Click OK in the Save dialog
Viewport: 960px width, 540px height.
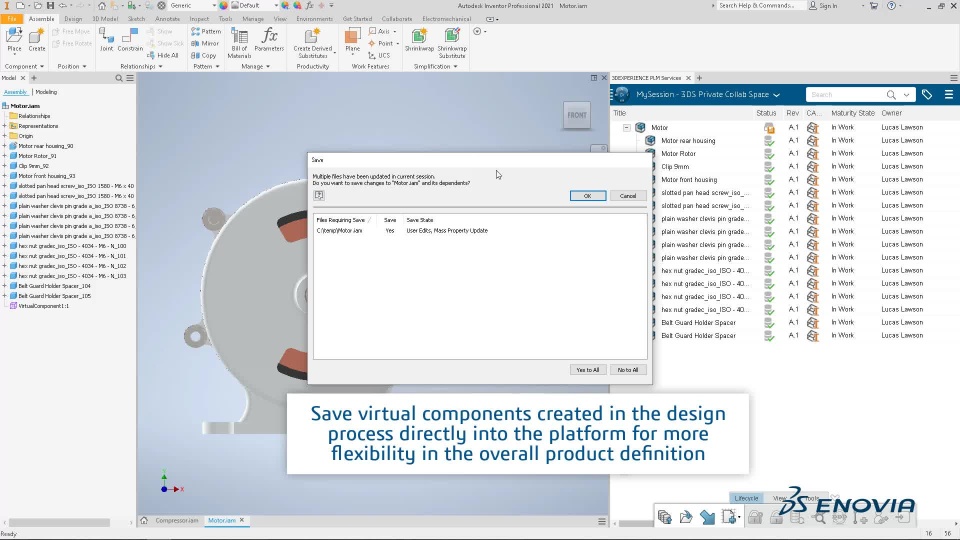(x=588, y=196)
